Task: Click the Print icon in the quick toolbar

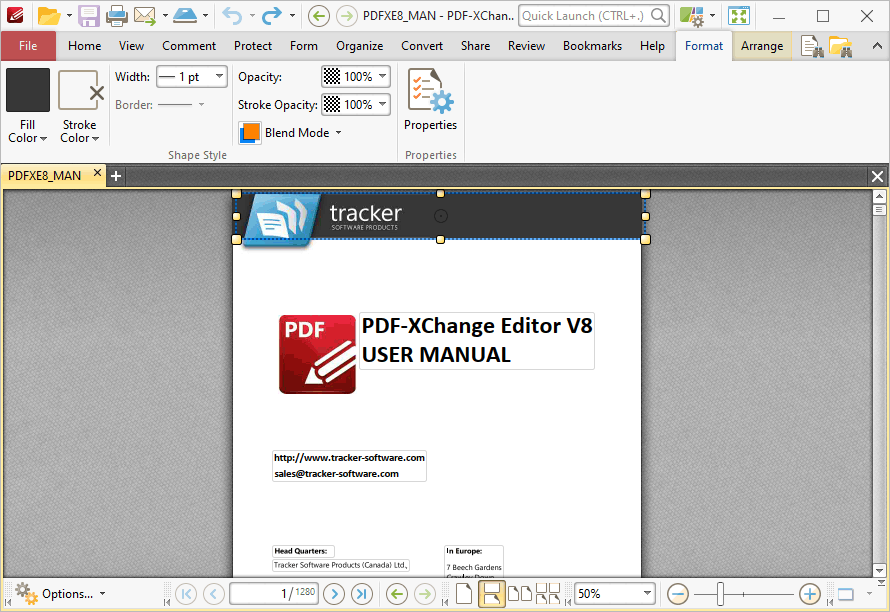Action: [x=117, y=16]
